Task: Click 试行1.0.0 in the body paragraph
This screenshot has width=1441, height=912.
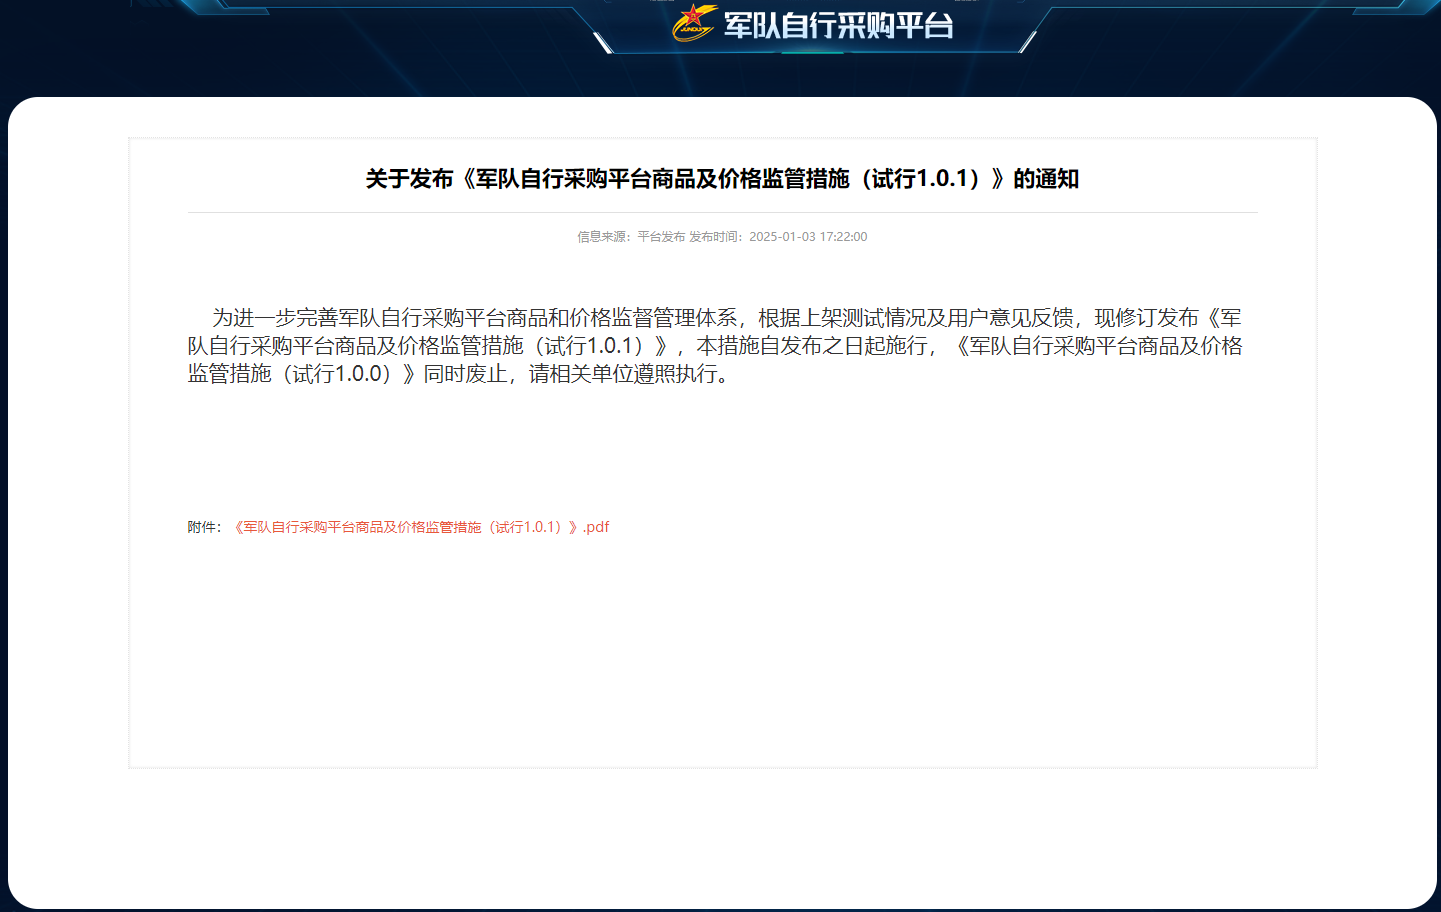Action: coord(339,374)
